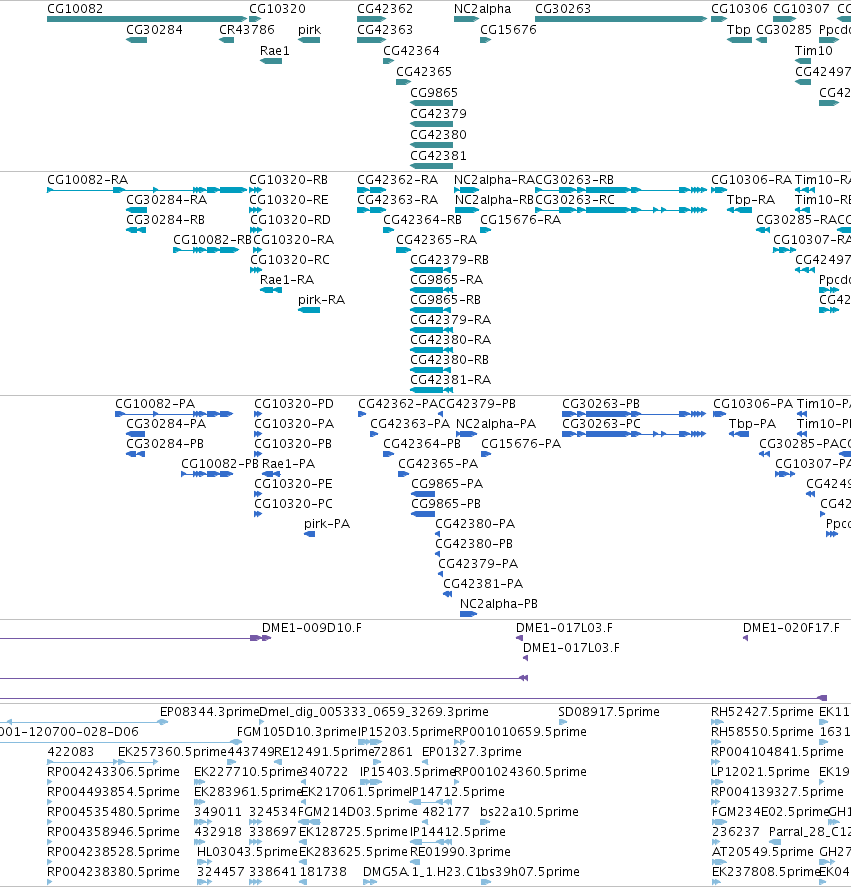Click the CG42381 gene label
The image size is (851, 887).
(x=439, y=156)
